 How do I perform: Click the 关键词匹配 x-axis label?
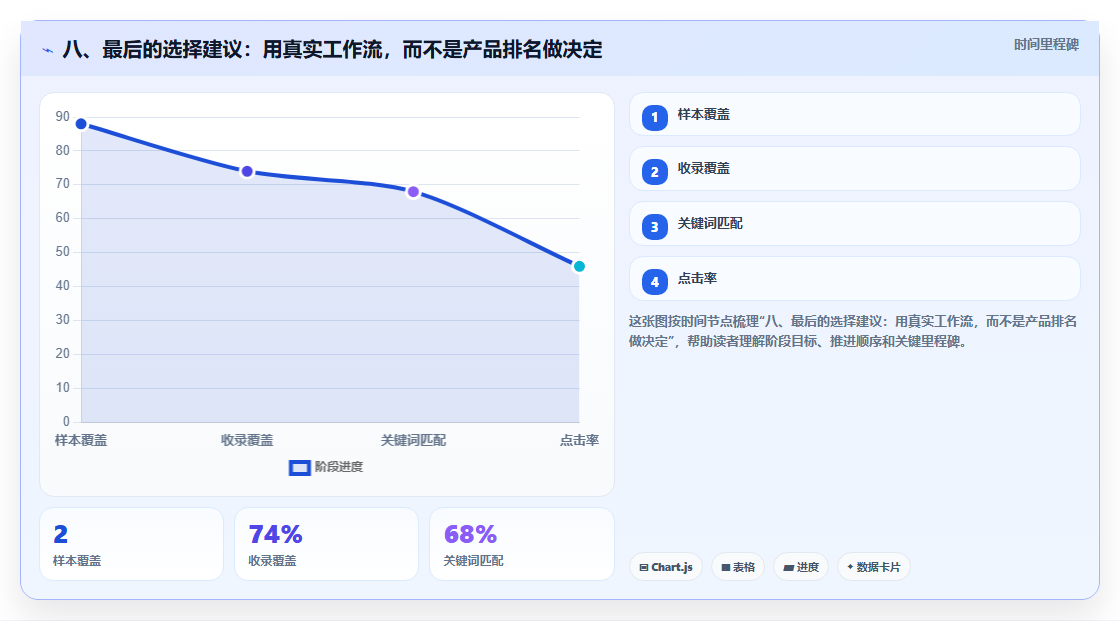click(413, 441)
